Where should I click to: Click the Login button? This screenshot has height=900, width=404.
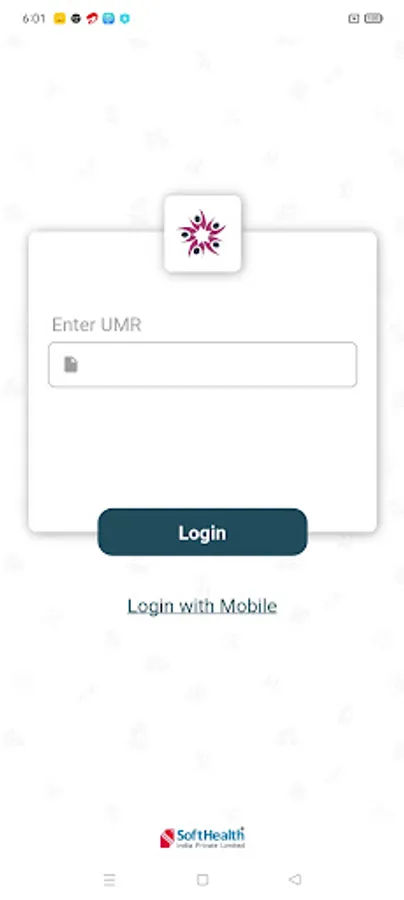(x=203, y=532)
